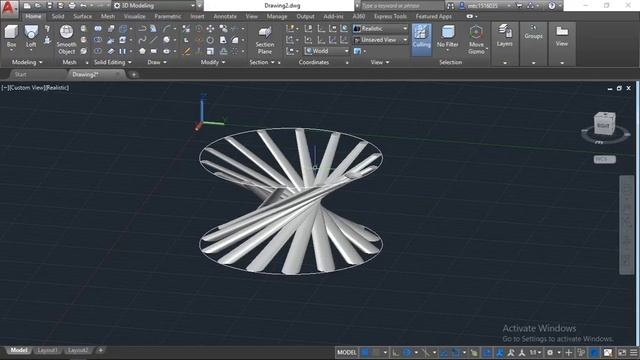Open the AutoCAD application menu logo
640x360 pixels.
click(x=9, y=9)
